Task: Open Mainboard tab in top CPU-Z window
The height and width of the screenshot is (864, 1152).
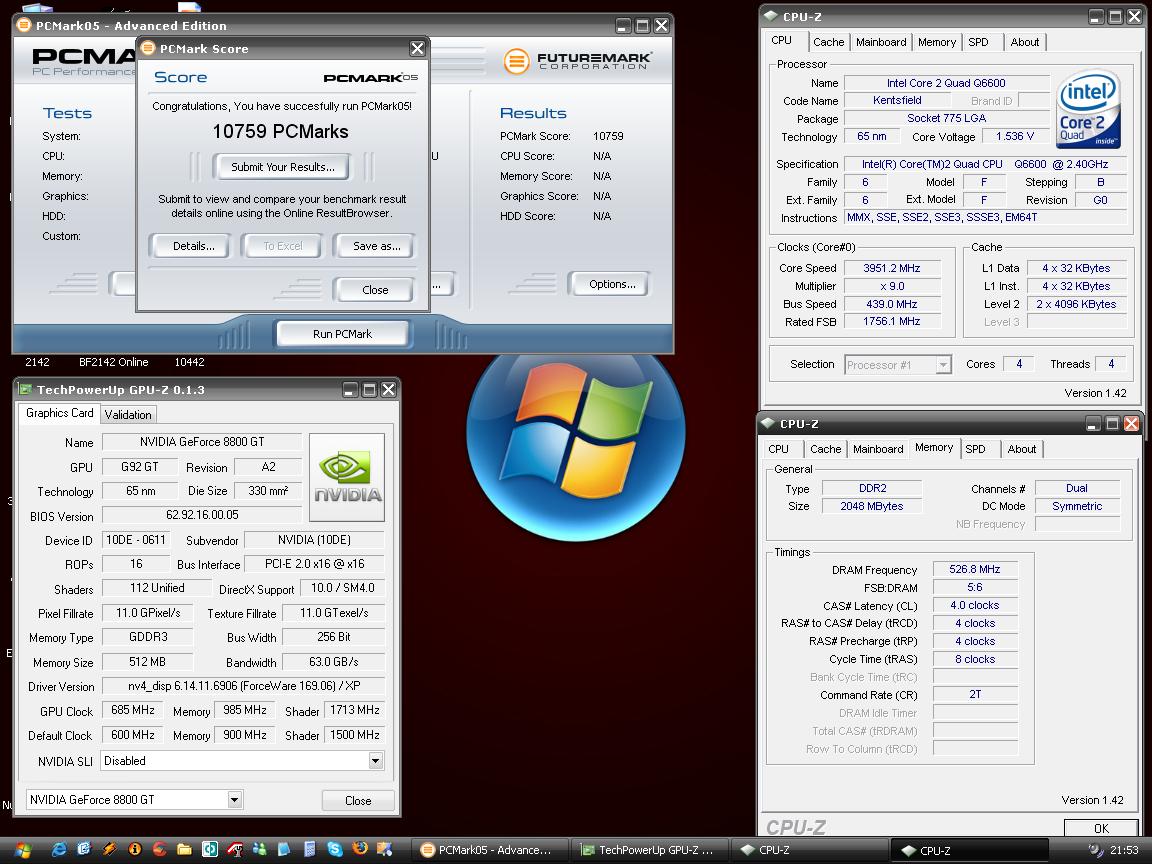Action: point(881,42)
